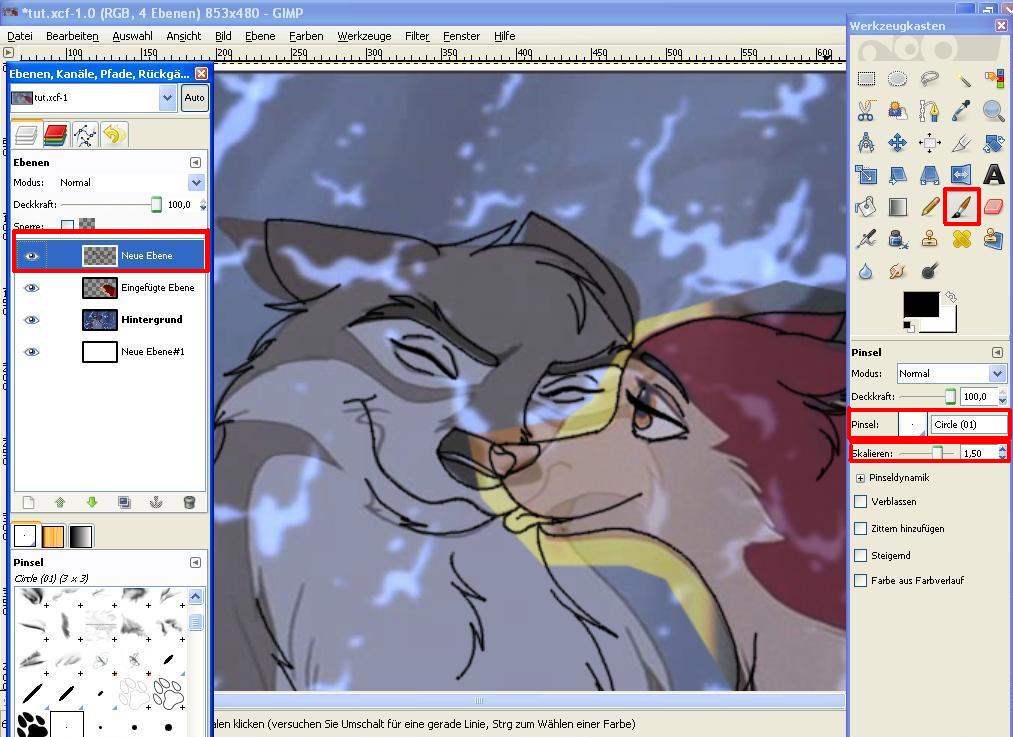Toggle visibility of Eingefügte Ebene layer
The image size is (1013, 737).
pyautogui.click(x=31, y=287)
